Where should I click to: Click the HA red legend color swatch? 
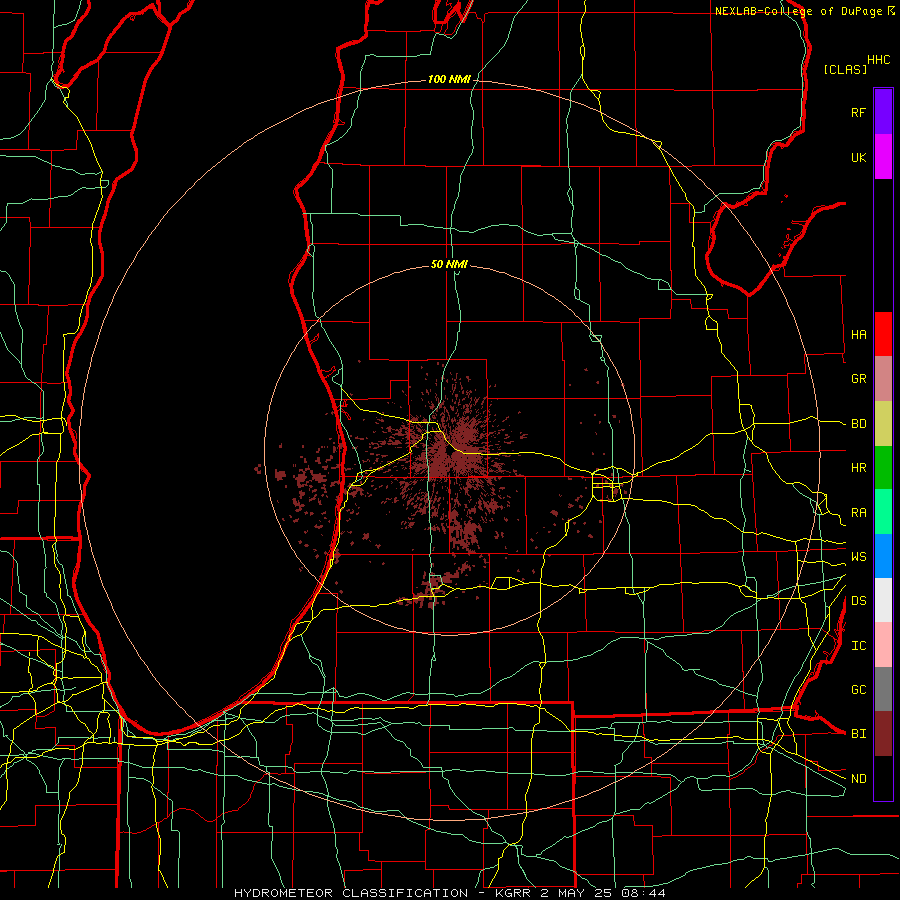coord(883,334)
